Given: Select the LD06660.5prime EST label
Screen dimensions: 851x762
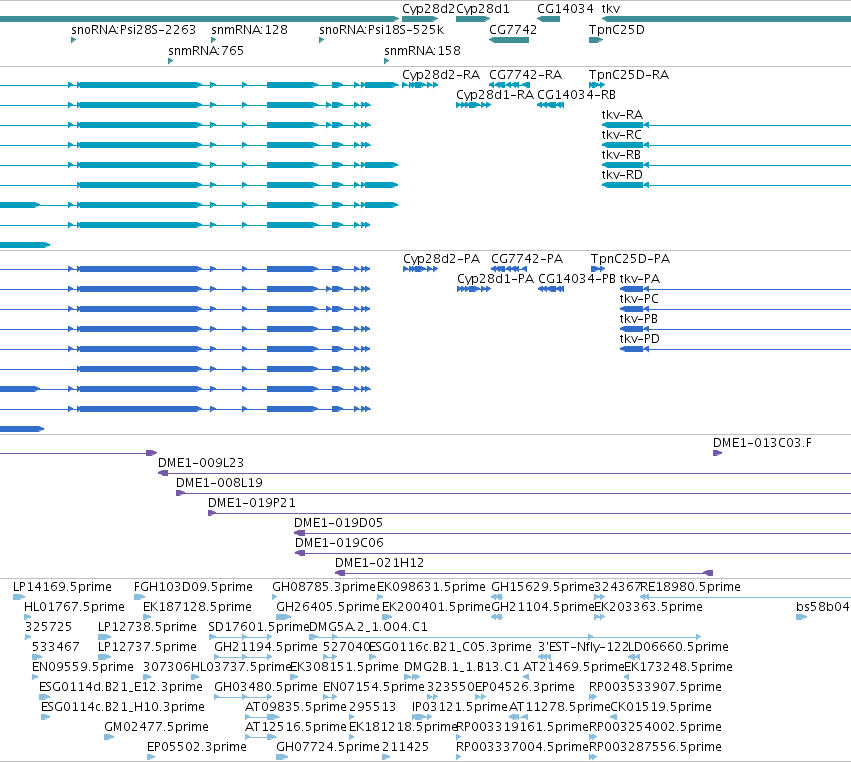Looking at the screenshot, I should point(678,647).
